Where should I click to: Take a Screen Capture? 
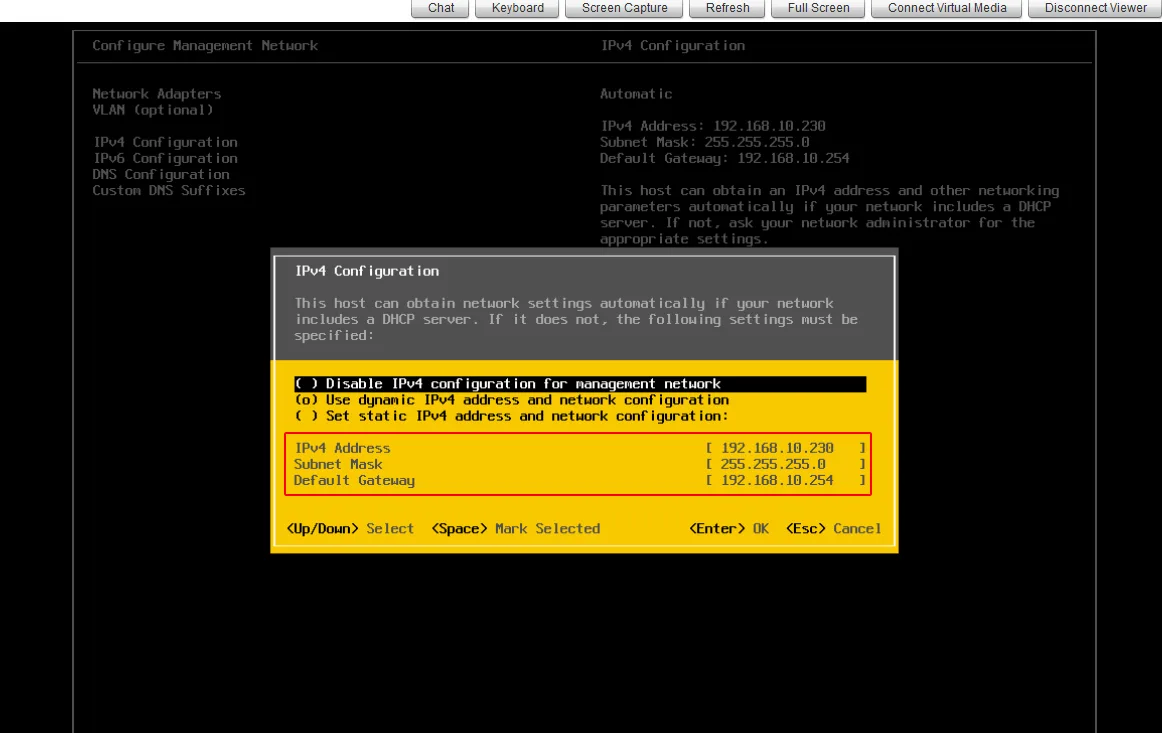(624, 8)
